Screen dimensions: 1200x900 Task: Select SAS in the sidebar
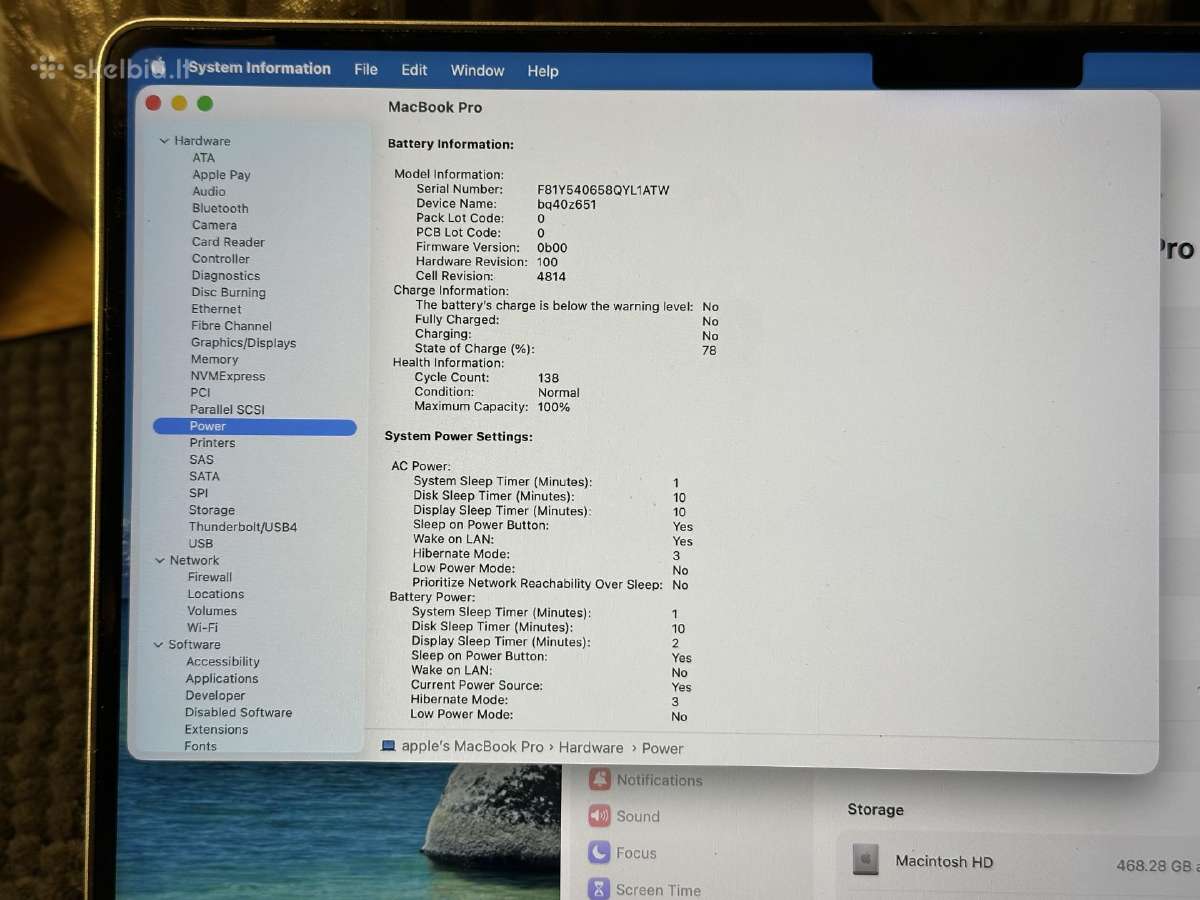point(201,460)
